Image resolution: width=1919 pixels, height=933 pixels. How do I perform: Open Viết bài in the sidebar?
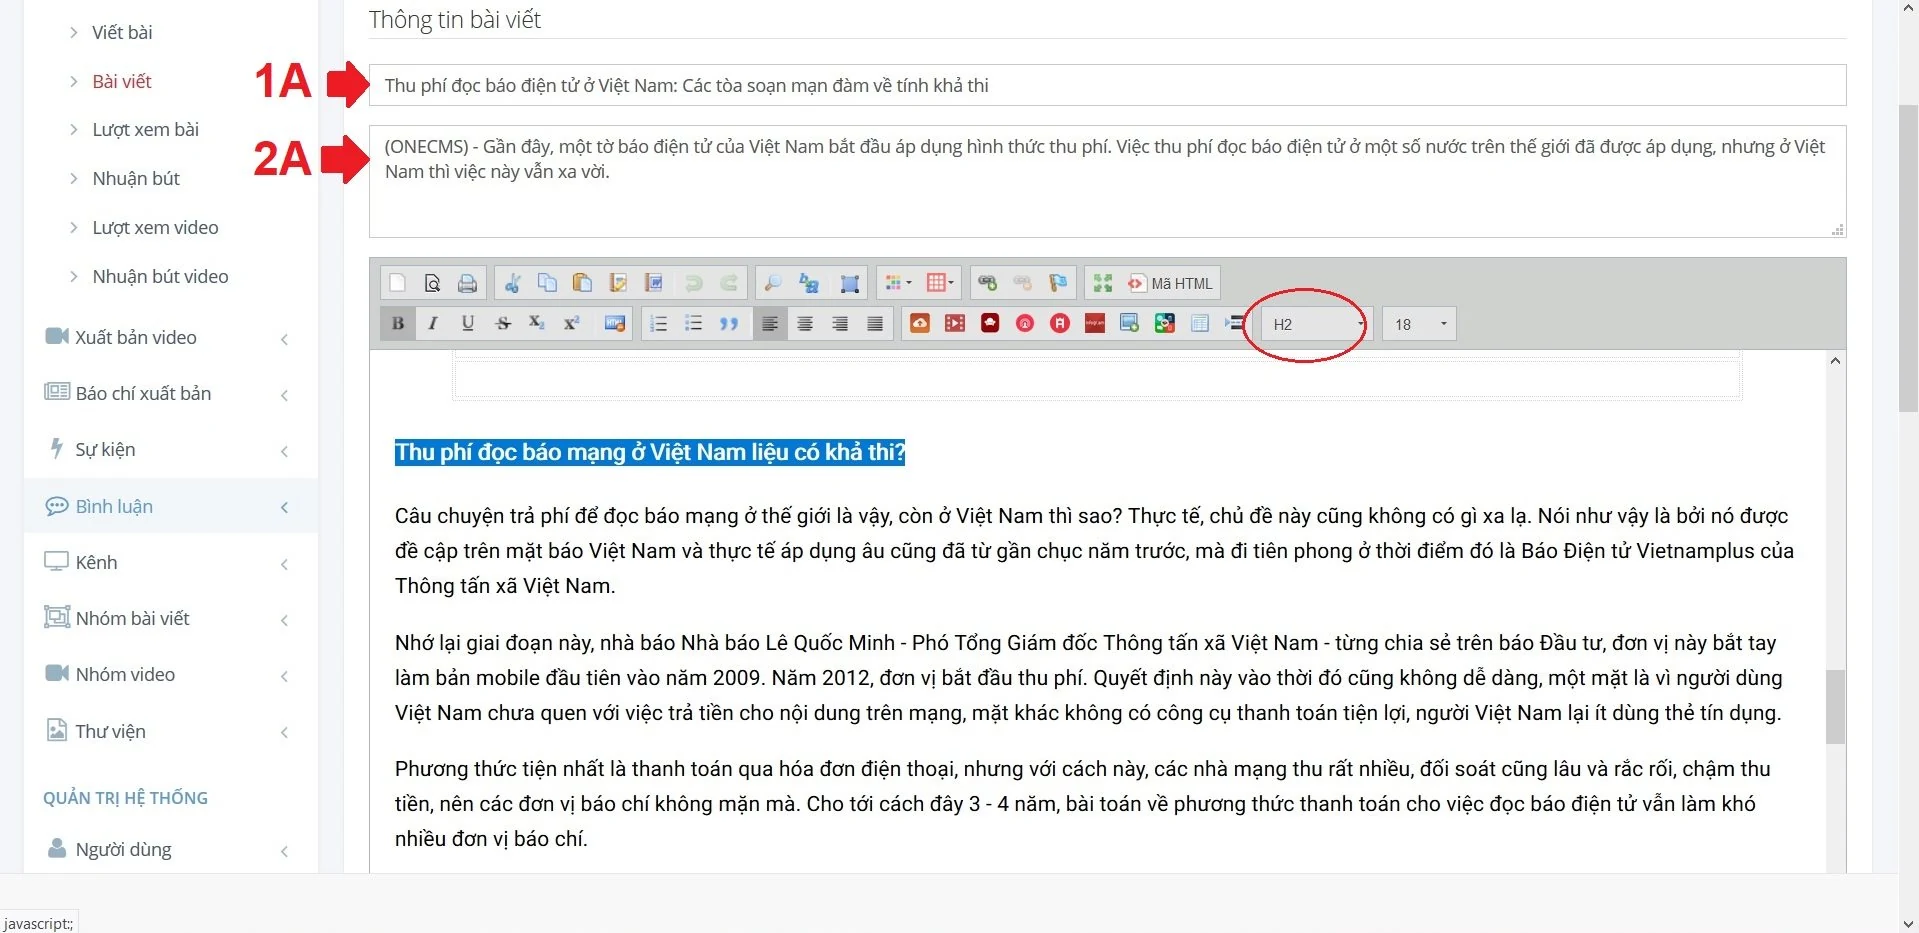122,32
